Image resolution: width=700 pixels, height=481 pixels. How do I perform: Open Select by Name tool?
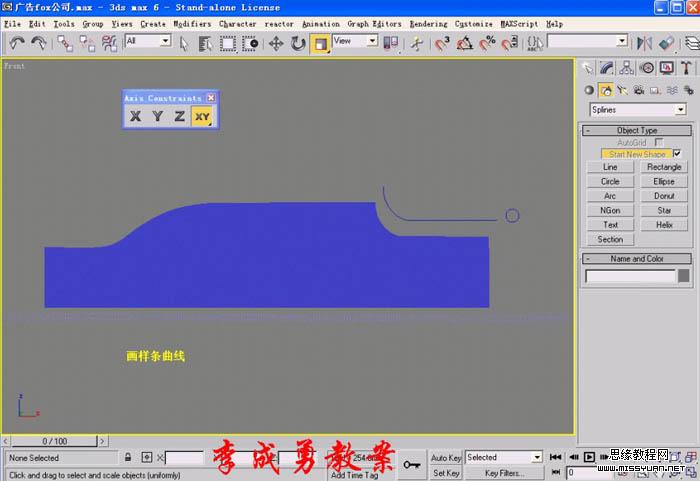(x=205, y=44)
